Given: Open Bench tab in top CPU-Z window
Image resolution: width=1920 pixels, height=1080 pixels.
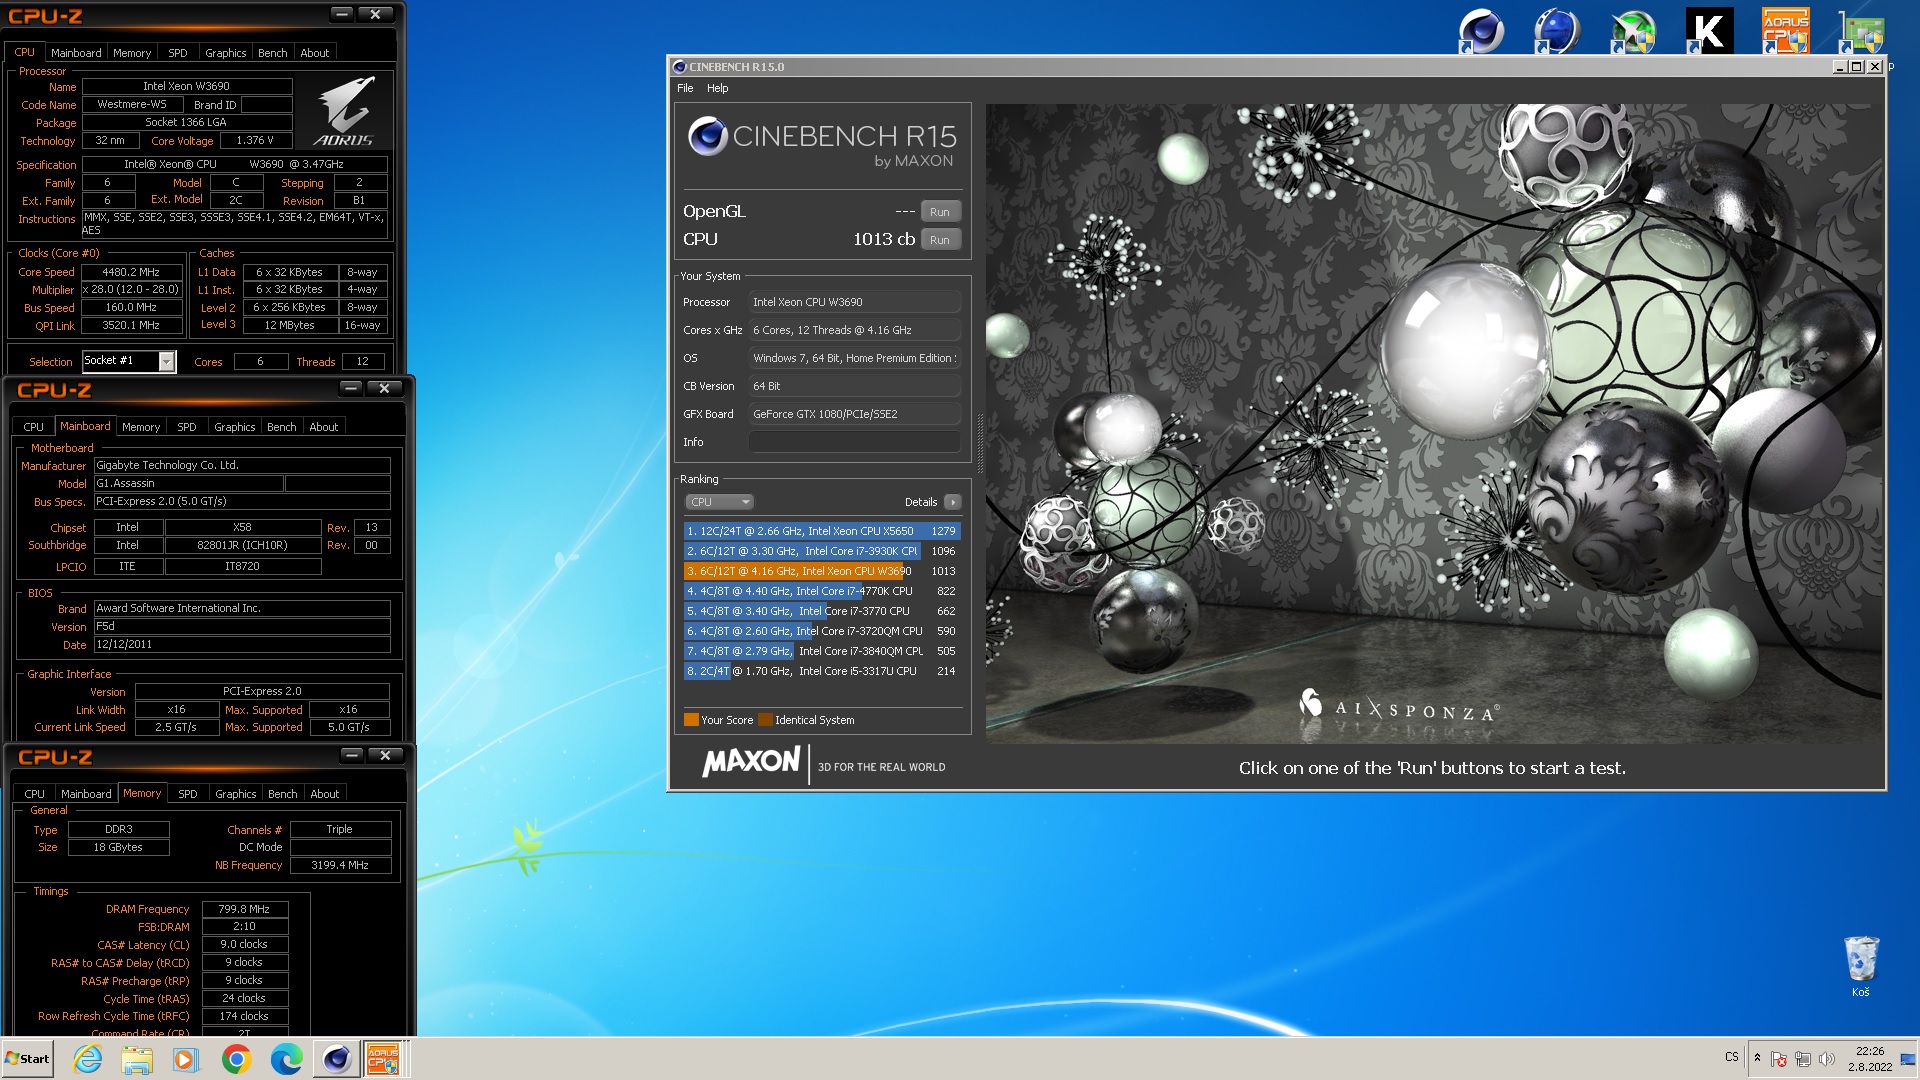Looking at the screenshot, I should (x=272, y=53).
